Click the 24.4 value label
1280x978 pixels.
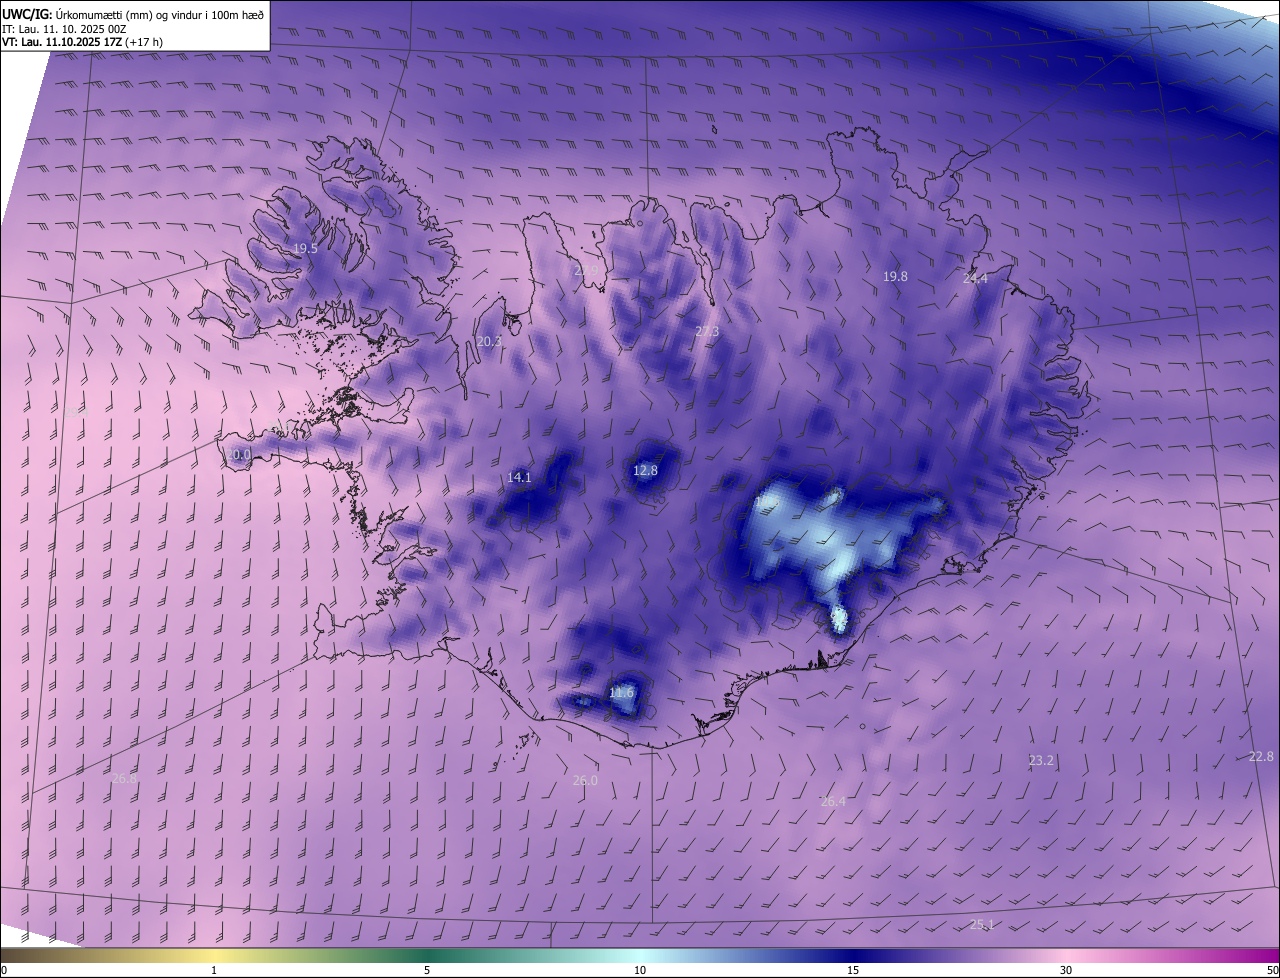point(975,279)
